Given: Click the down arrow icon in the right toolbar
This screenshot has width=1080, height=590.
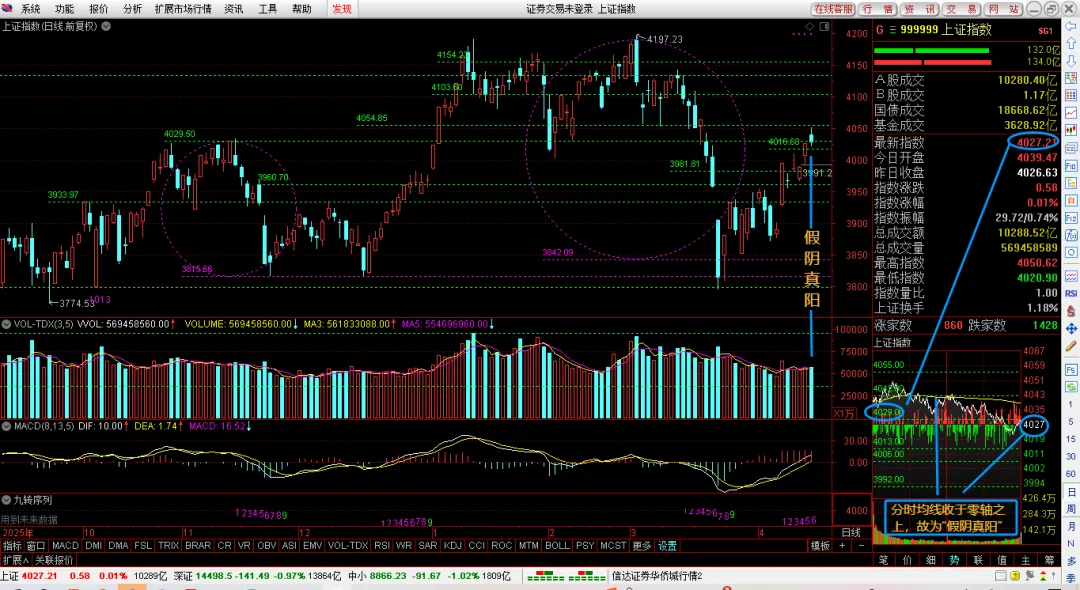Looking at the screenshot, I should pyautogui.click(x=1071, y=60).
